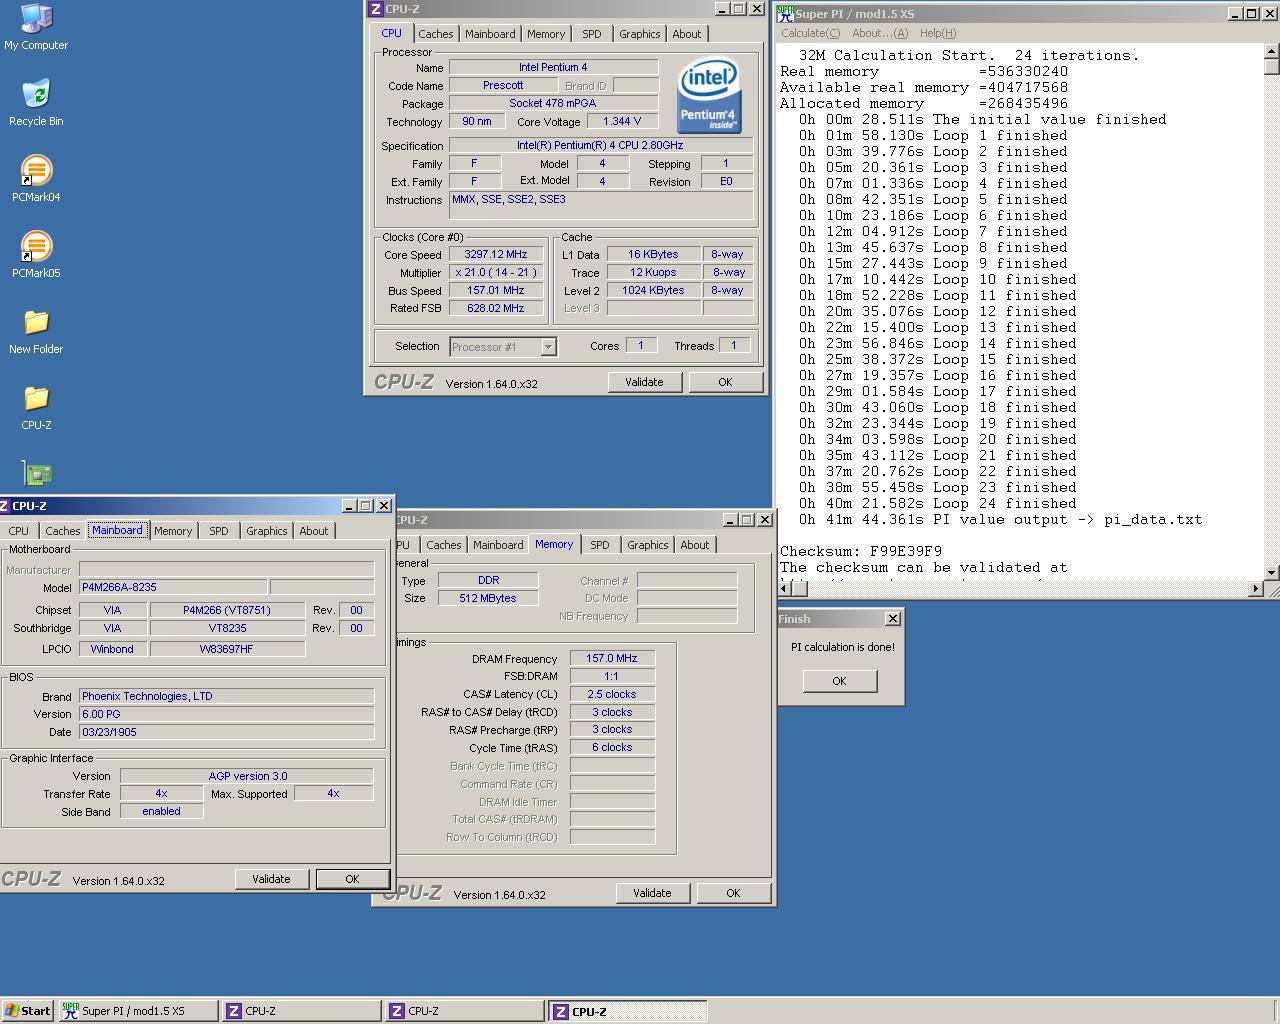Click the Super PI title bar icon

tap(786, 13)
